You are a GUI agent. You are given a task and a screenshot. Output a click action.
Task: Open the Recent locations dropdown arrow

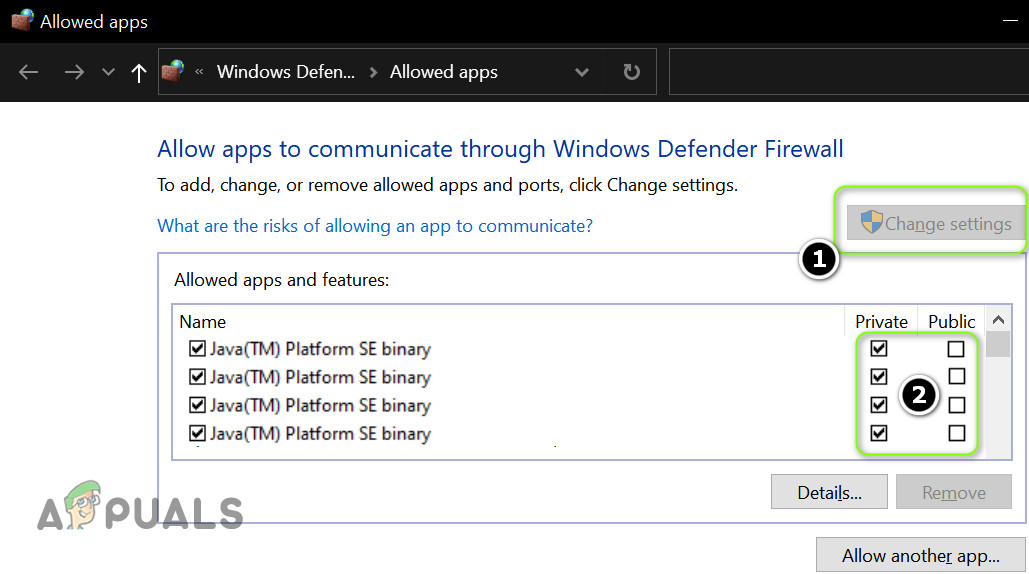108,72
